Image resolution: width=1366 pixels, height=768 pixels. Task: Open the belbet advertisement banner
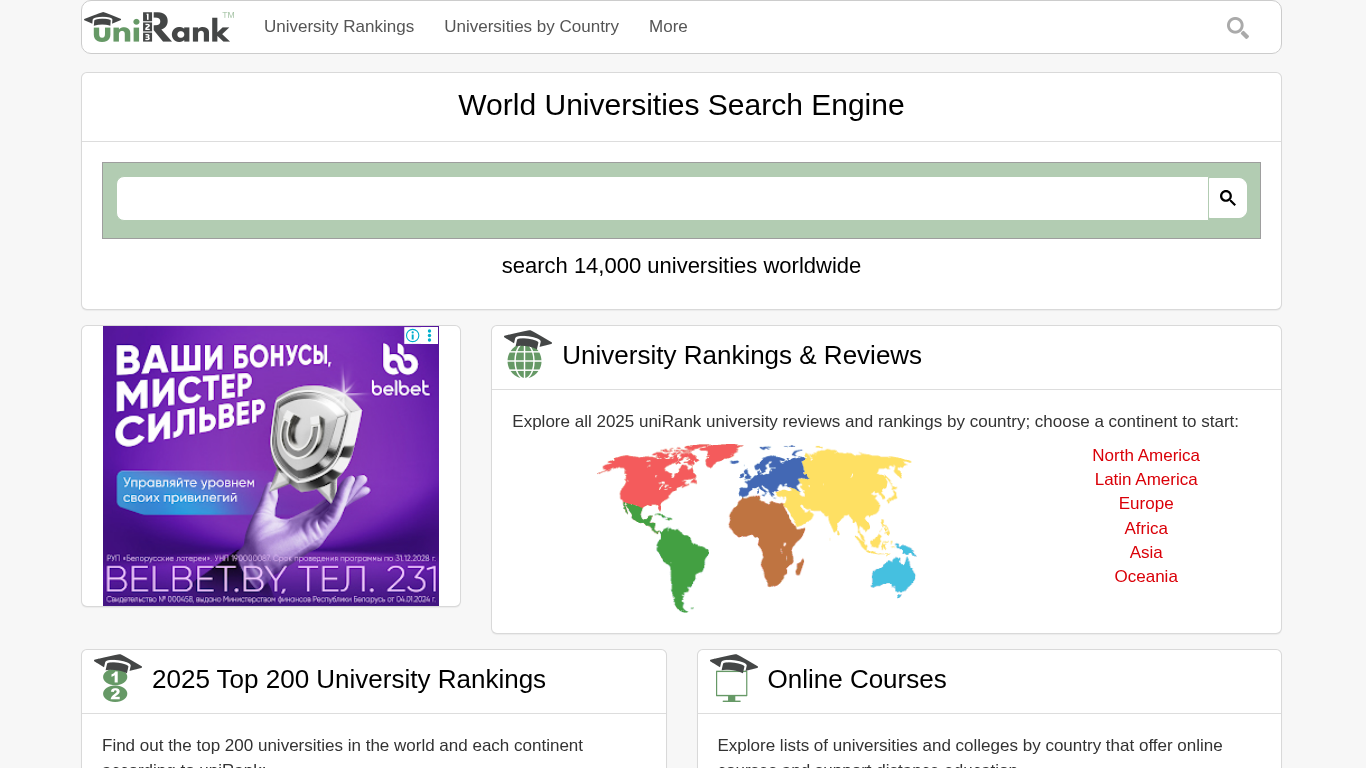coord(271,466)
